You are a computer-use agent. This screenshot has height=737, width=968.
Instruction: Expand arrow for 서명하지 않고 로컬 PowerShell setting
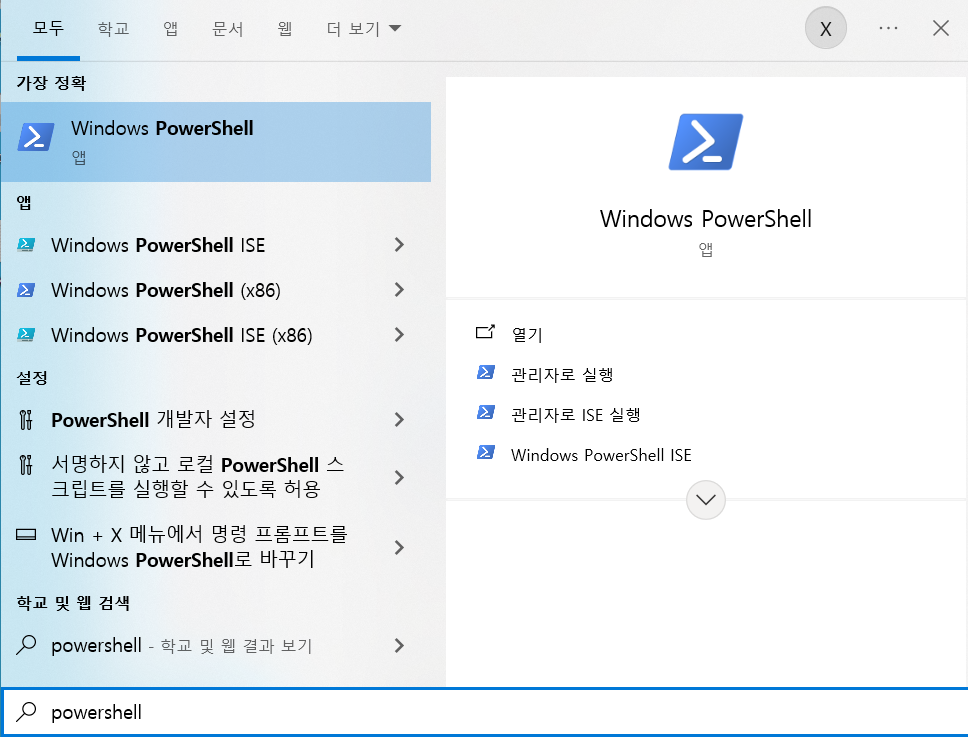coord(399,477)
